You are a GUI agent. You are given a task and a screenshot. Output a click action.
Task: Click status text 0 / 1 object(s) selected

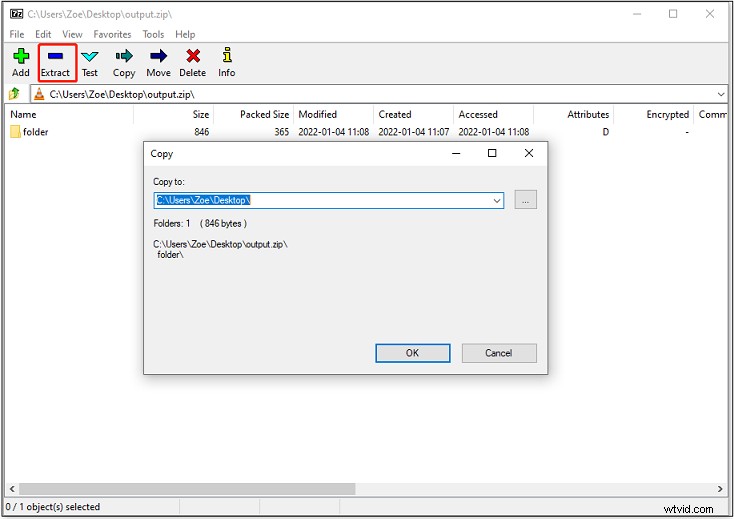click(53, 507)
